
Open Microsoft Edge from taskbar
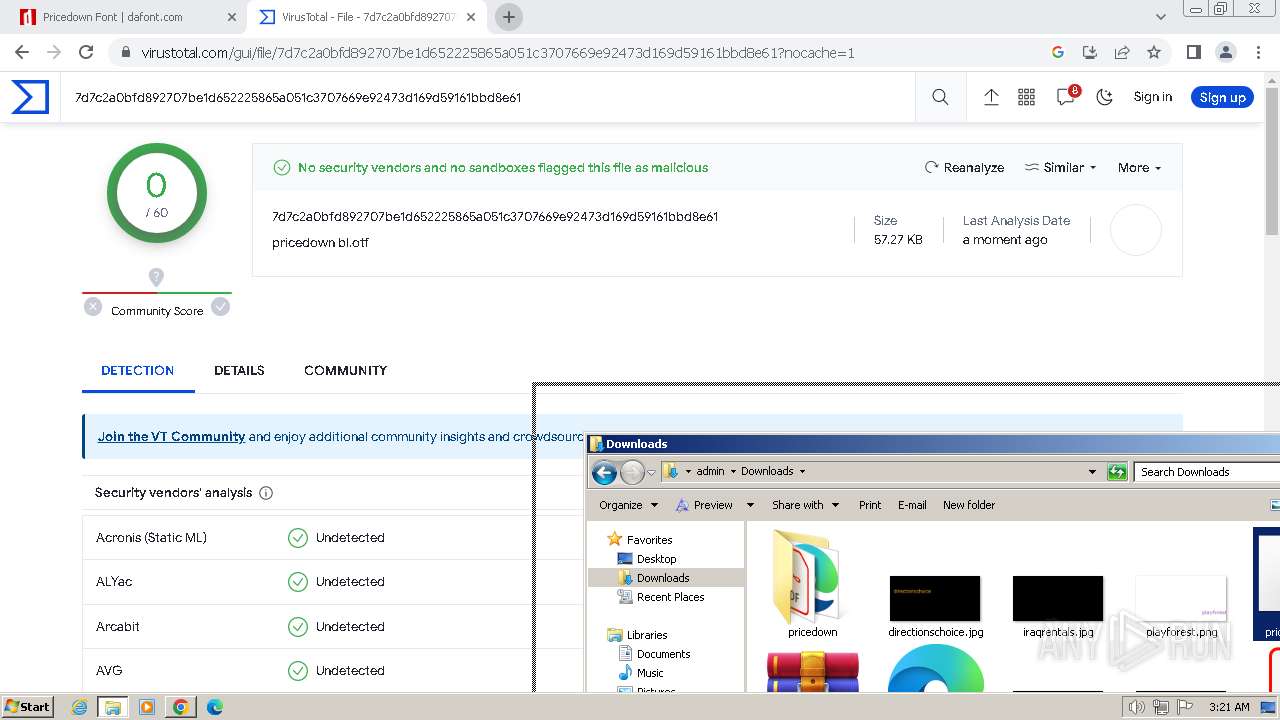tap(214, 707)
